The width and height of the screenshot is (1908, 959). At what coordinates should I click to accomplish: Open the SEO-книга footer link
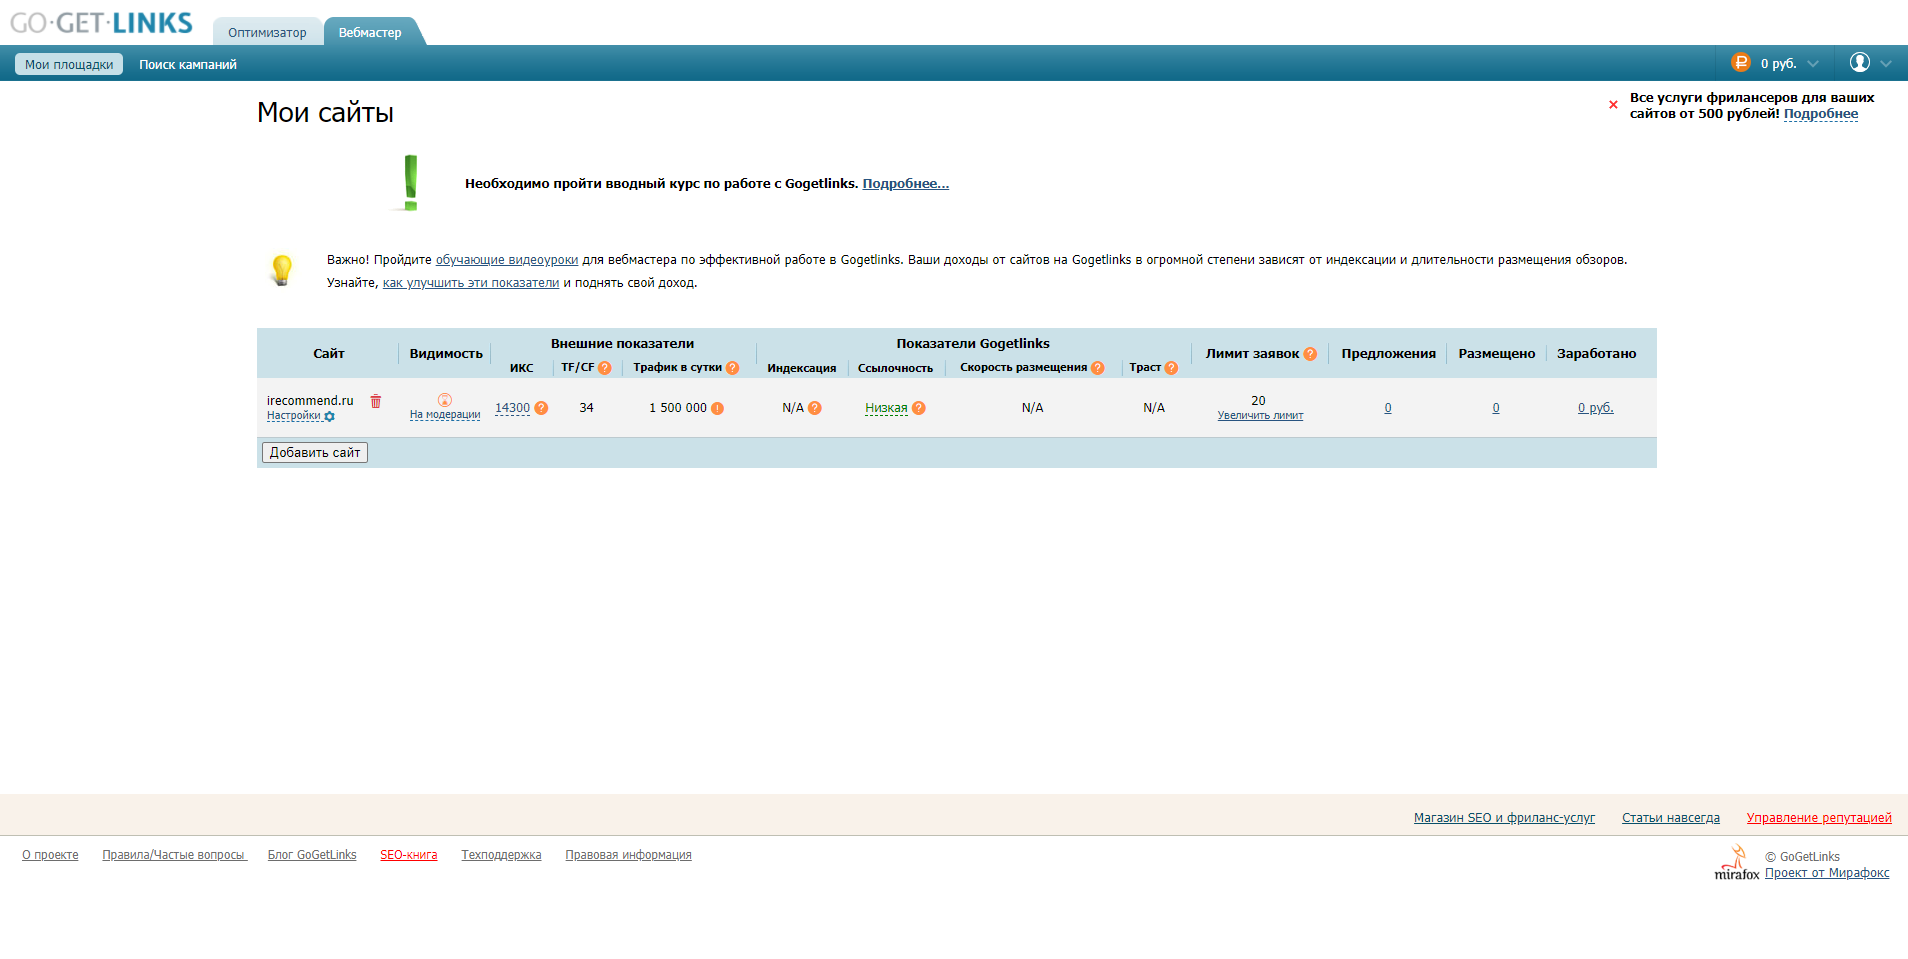coord(409,855)
